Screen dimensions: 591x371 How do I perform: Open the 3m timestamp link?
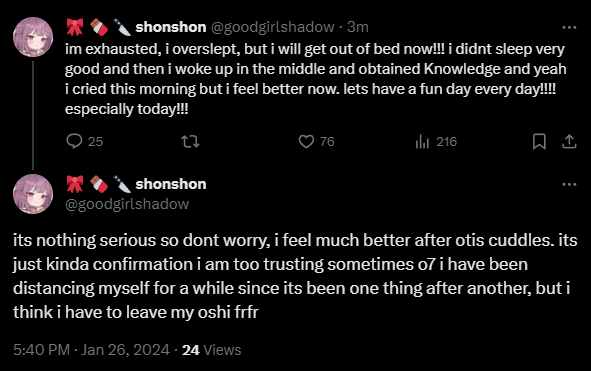(358, 27)
